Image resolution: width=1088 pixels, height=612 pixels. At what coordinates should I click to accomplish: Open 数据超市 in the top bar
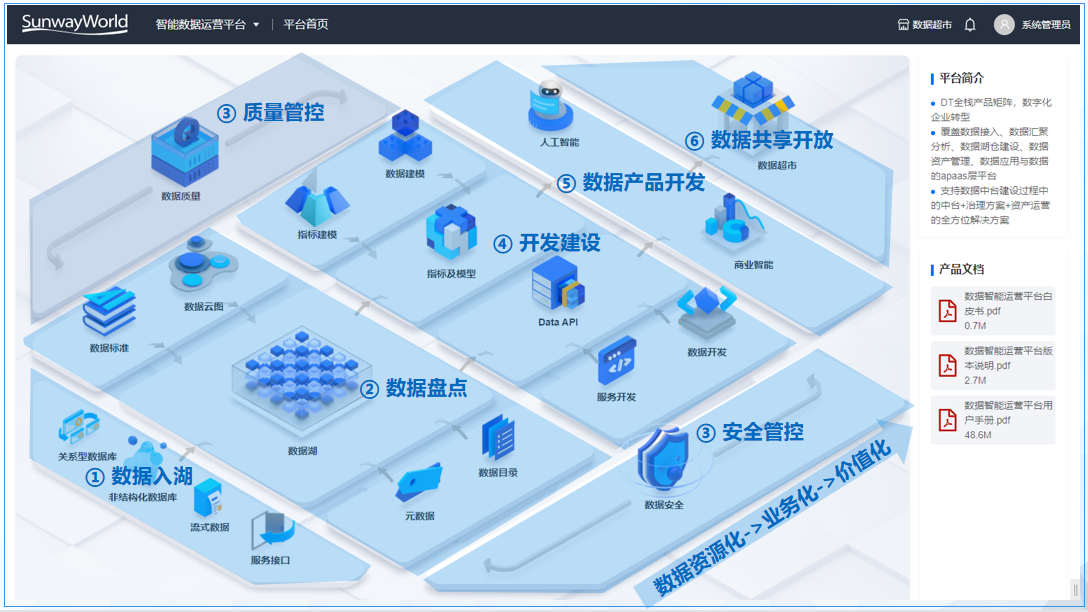click(924, 25)
